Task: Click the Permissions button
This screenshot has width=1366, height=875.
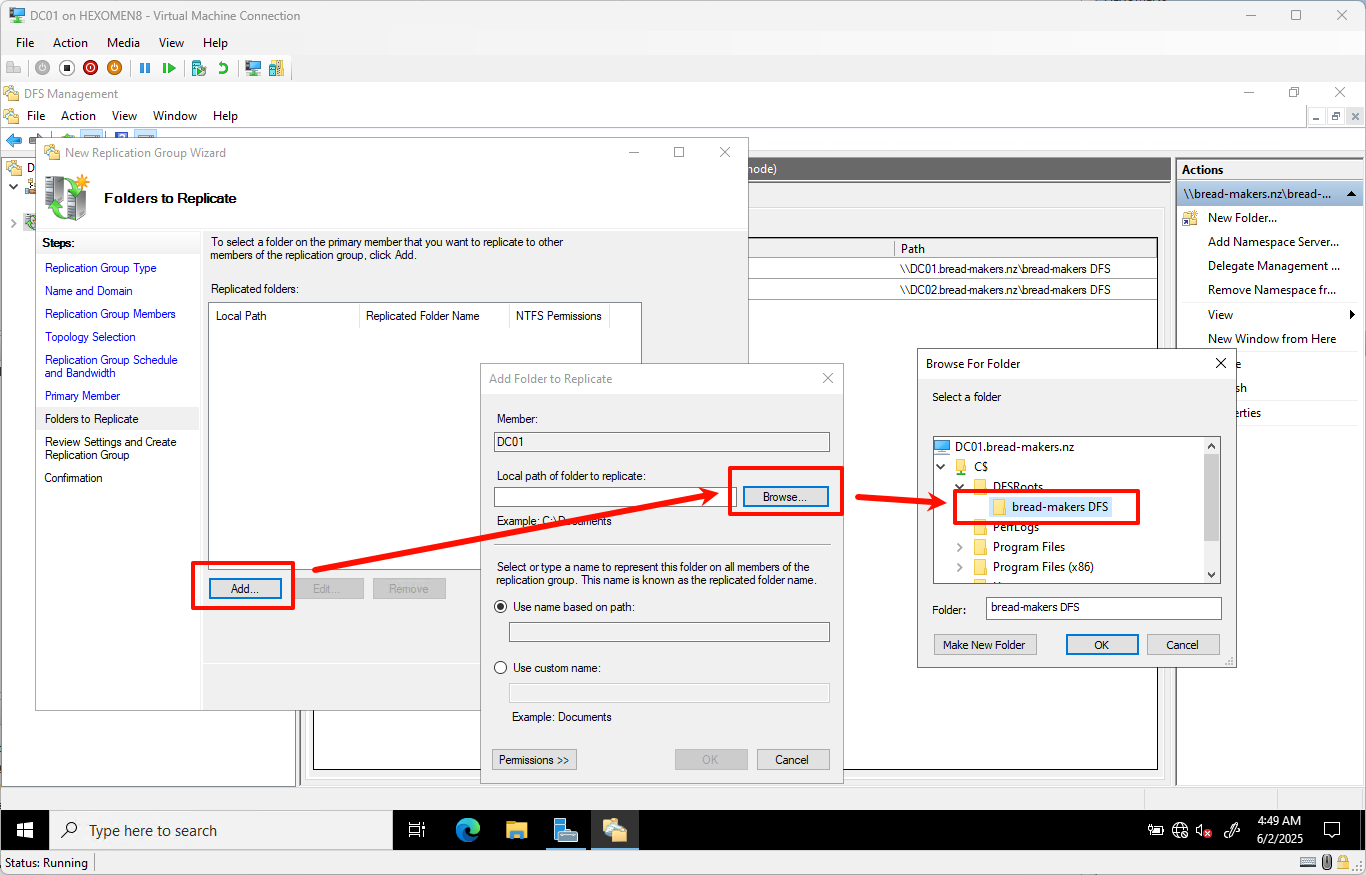Action: tap(534, 759)
